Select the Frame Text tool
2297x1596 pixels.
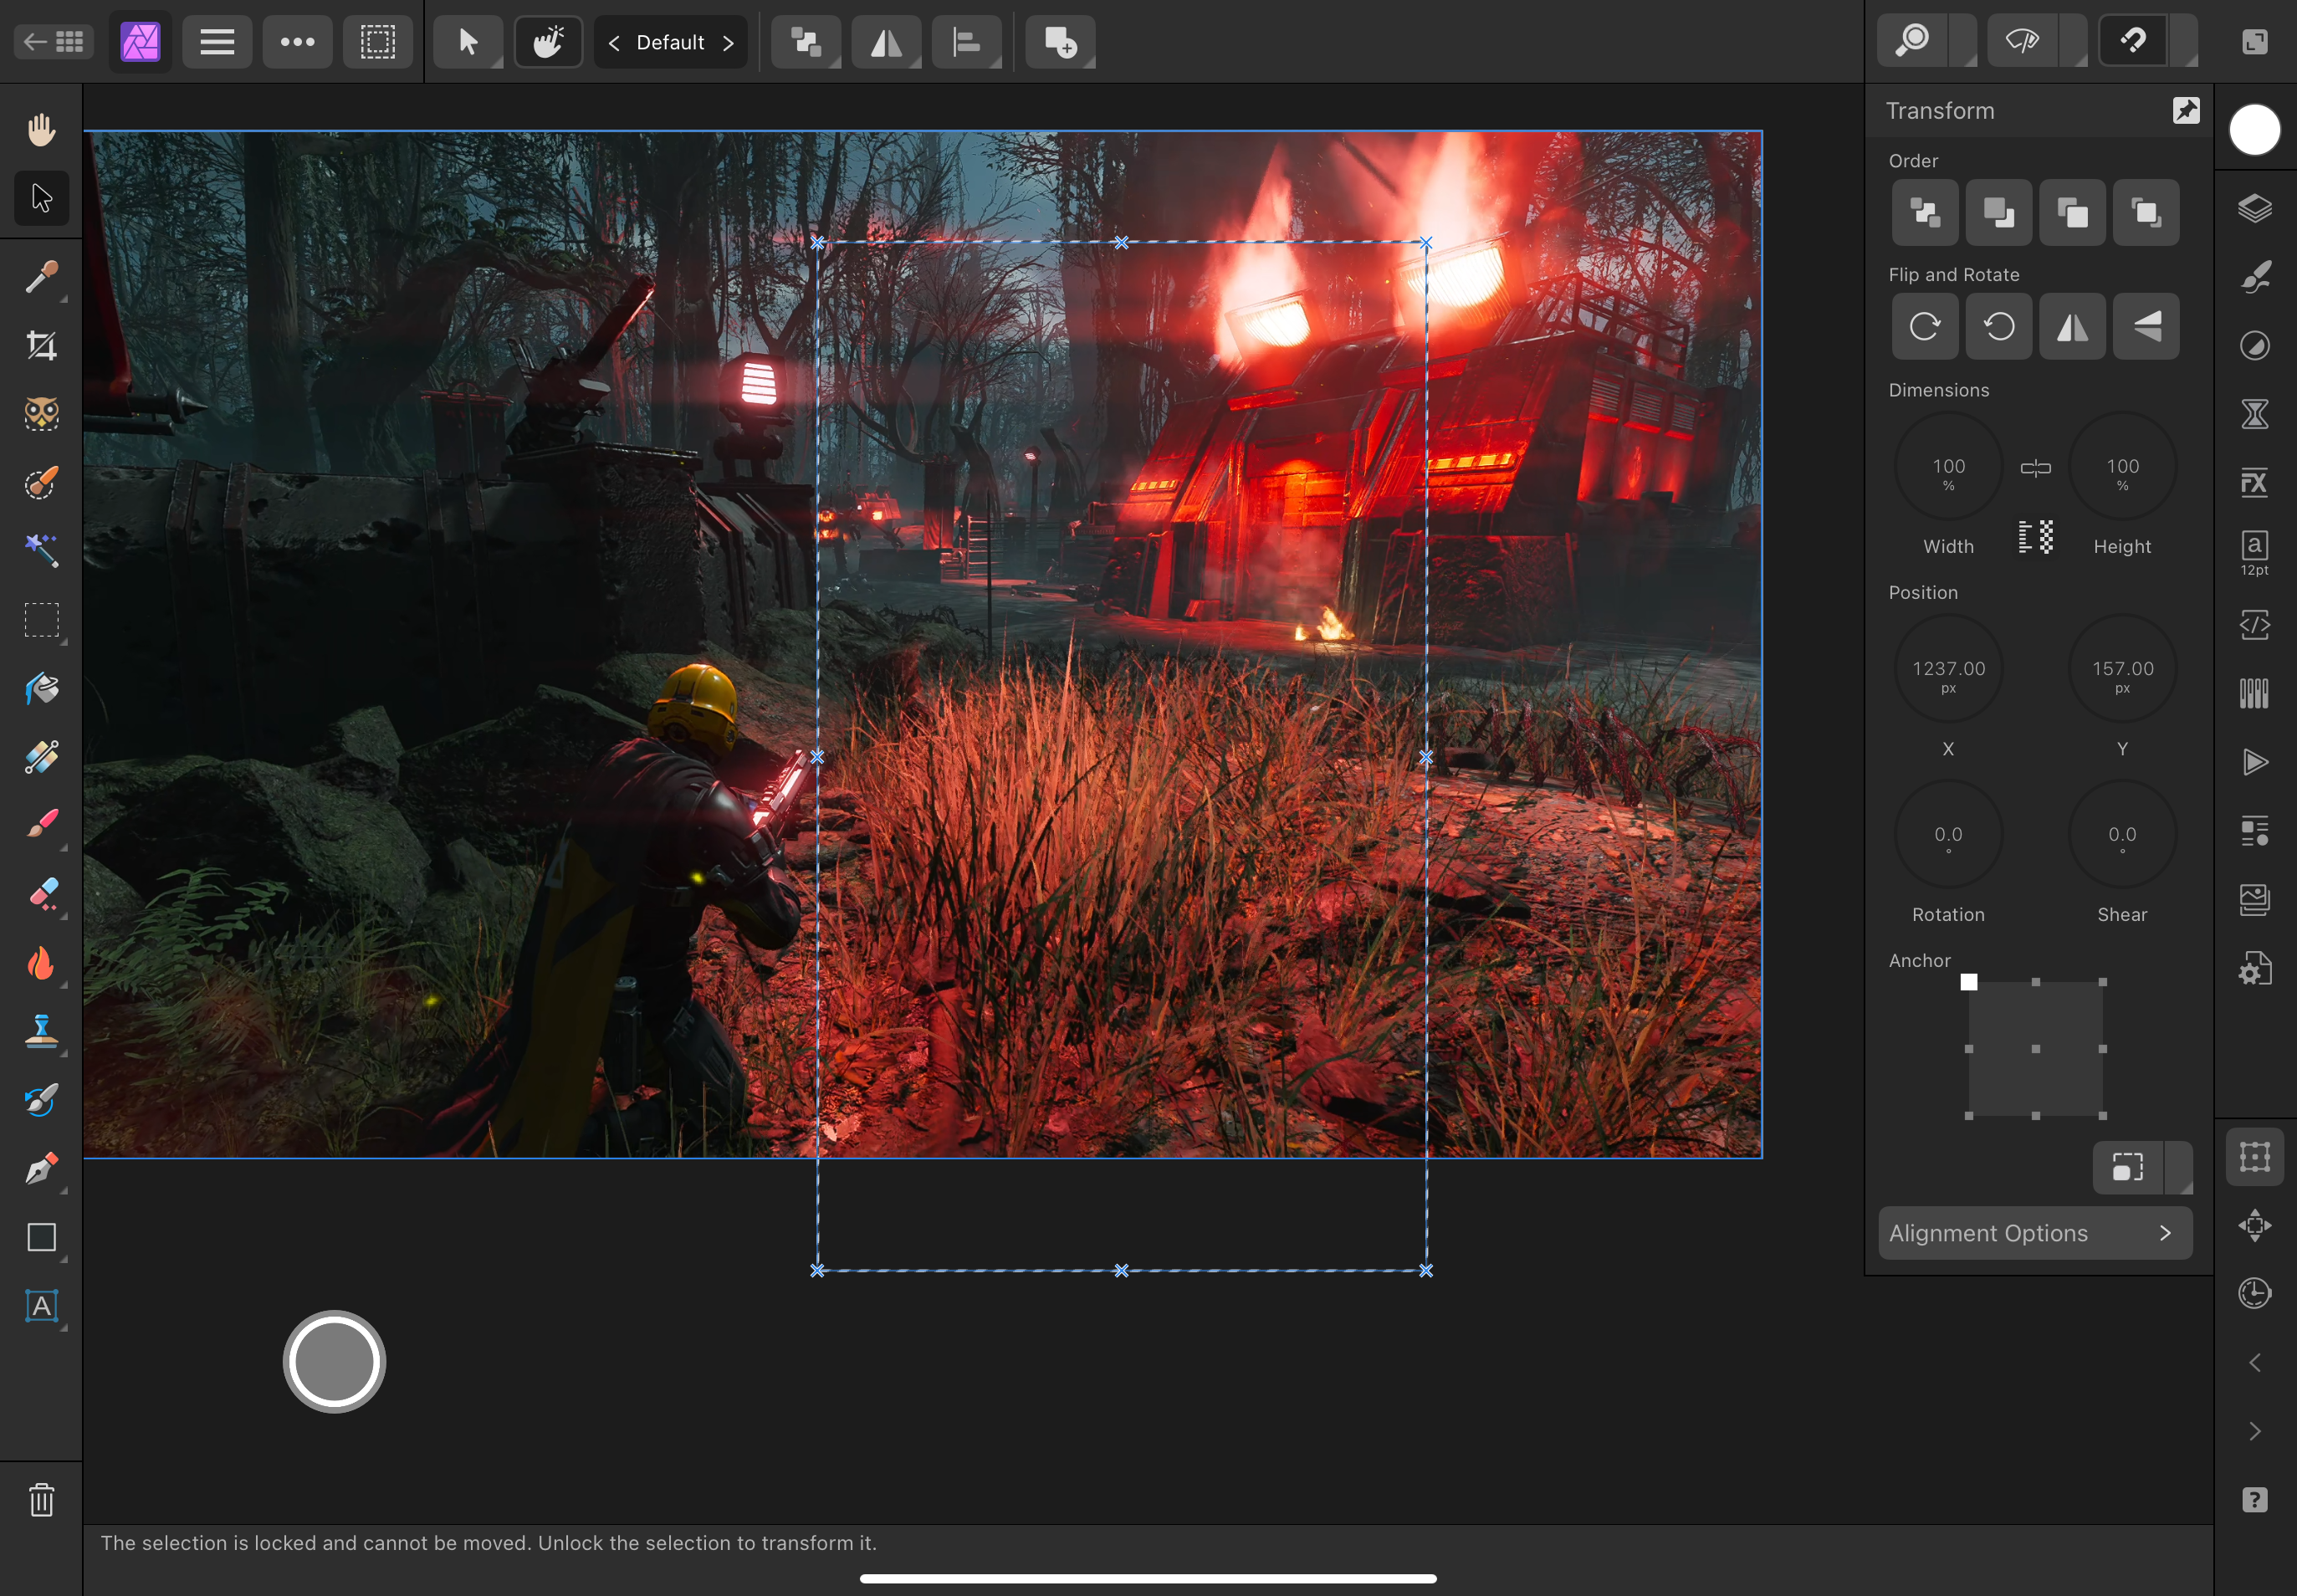pyautogui.click(x=41, y=1306)
